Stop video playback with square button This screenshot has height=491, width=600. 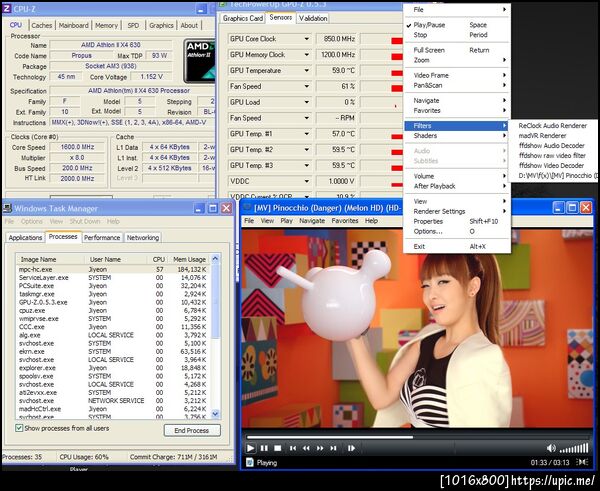[278, 448]
